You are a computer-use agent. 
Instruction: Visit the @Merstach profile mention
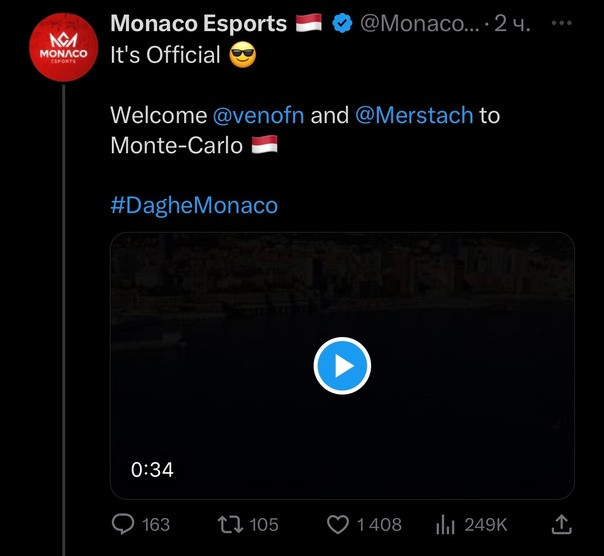[x=414, y=115]
